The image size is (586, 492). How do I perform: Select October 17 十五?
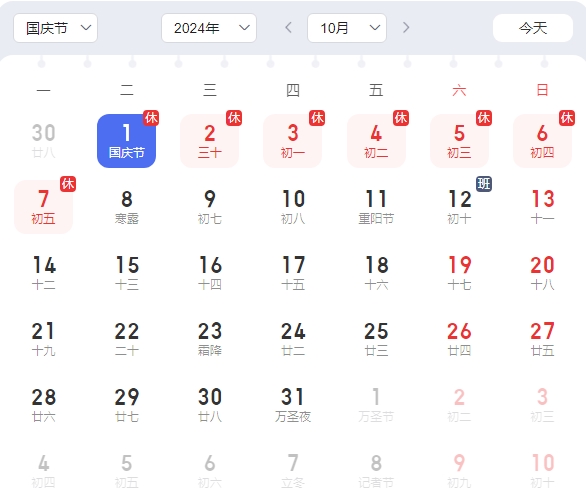click(293, 273)
